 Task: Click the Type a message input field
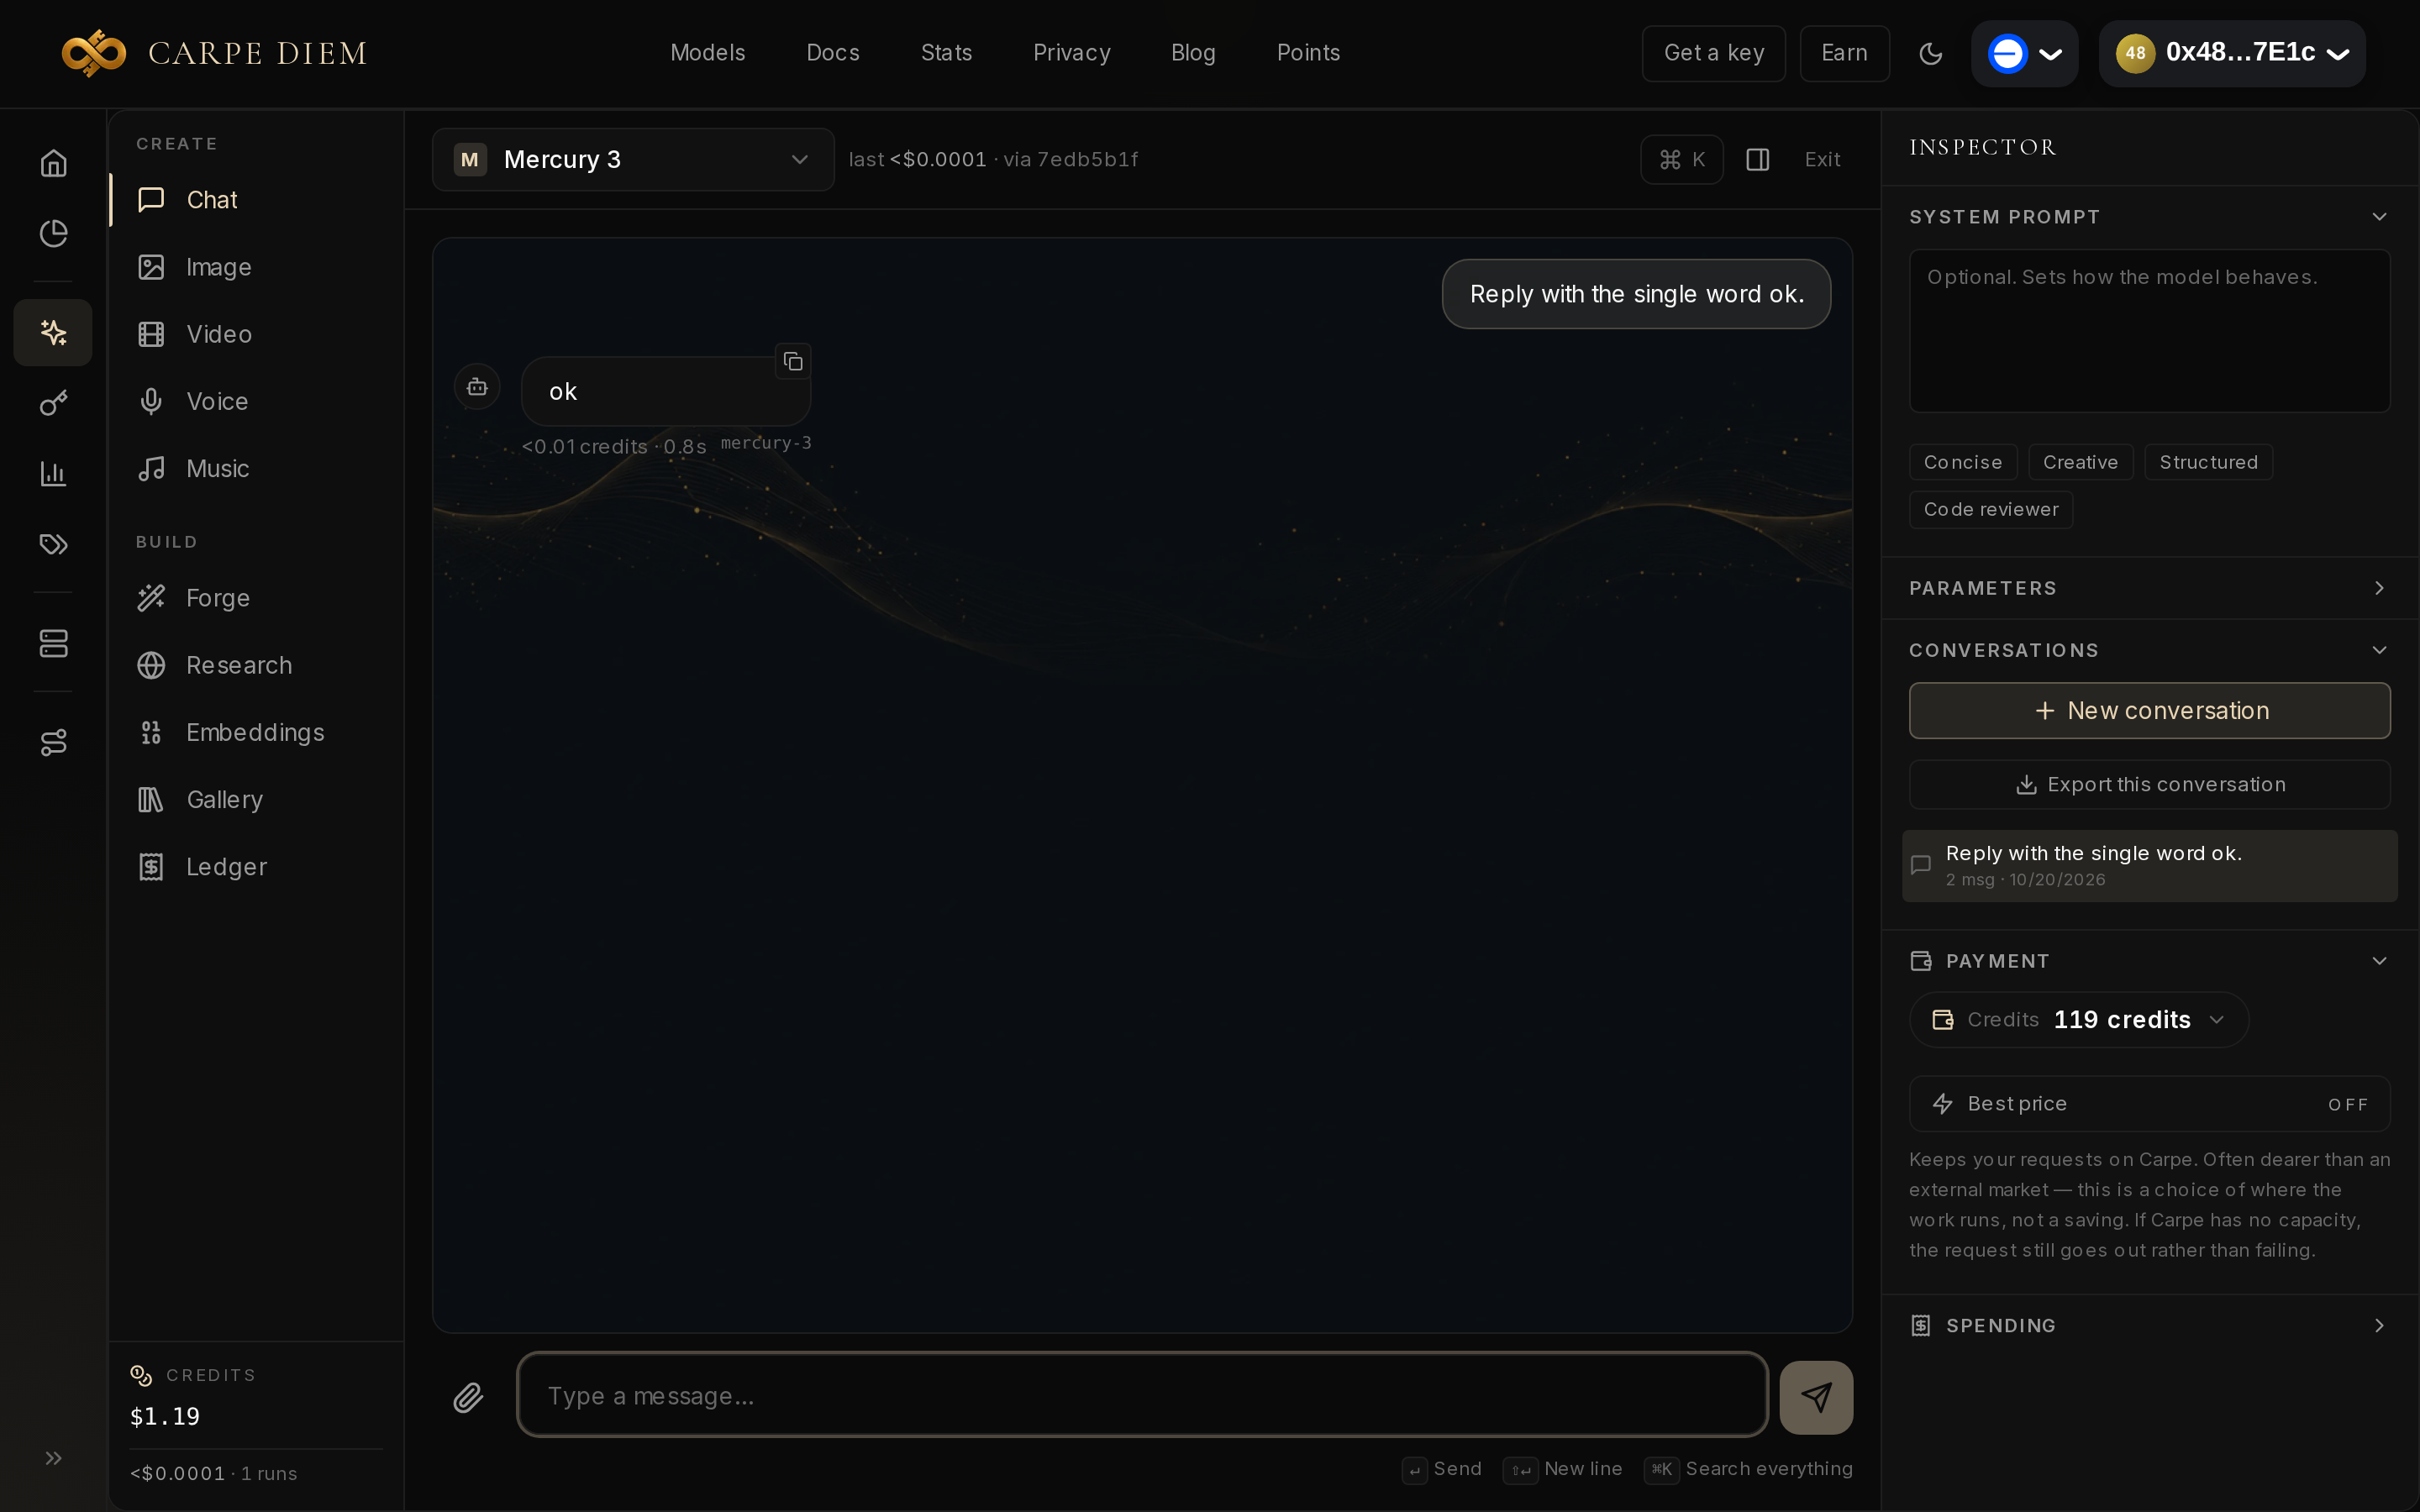1142,1395
